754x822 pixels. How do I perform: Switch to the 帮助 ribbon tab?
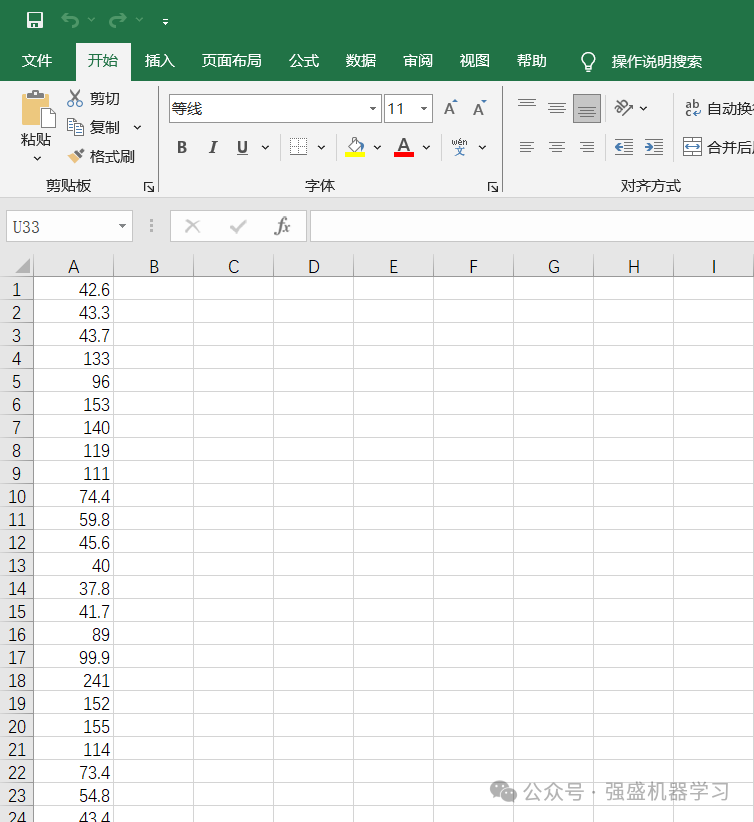(531, 61)
